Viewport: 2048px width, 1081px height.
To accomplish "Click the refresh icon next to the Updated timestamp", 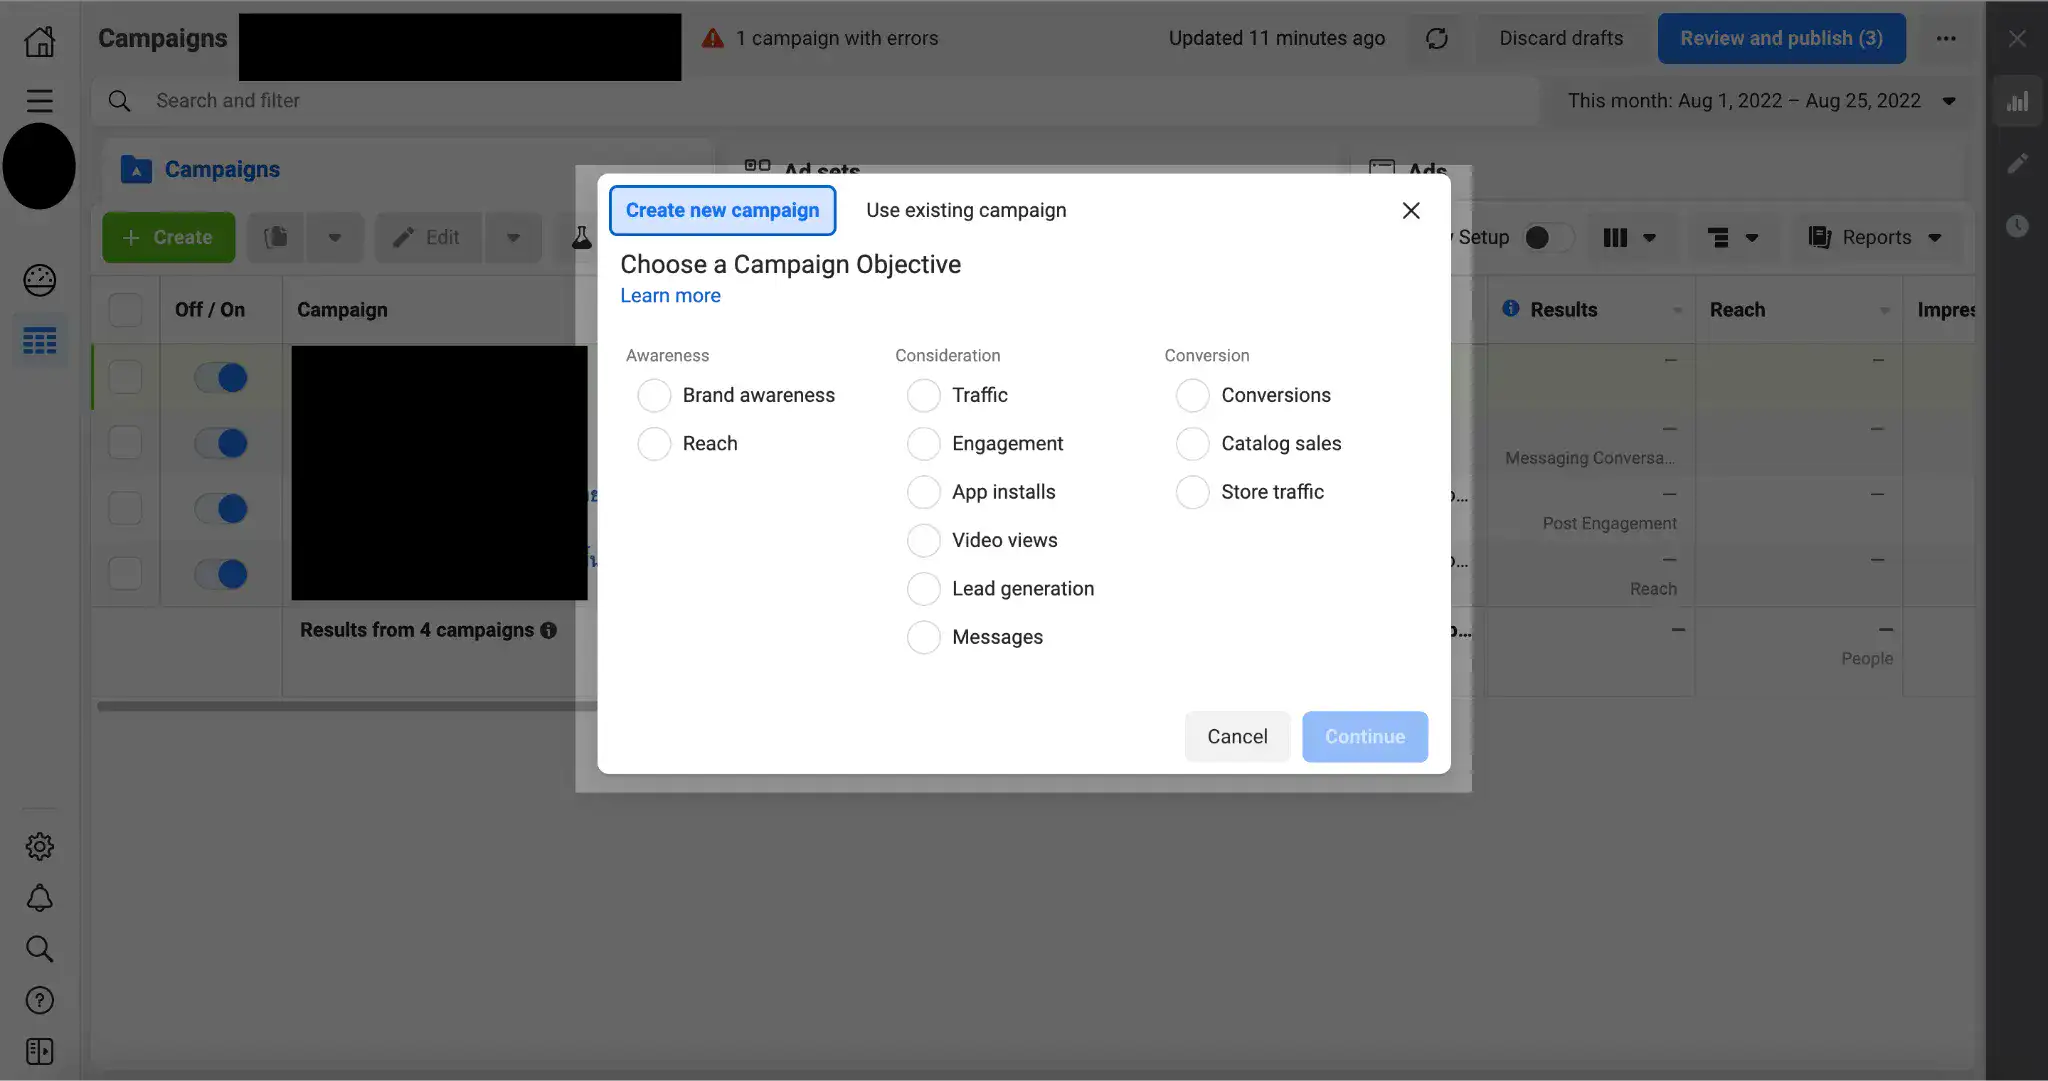I will point(1437,38).
